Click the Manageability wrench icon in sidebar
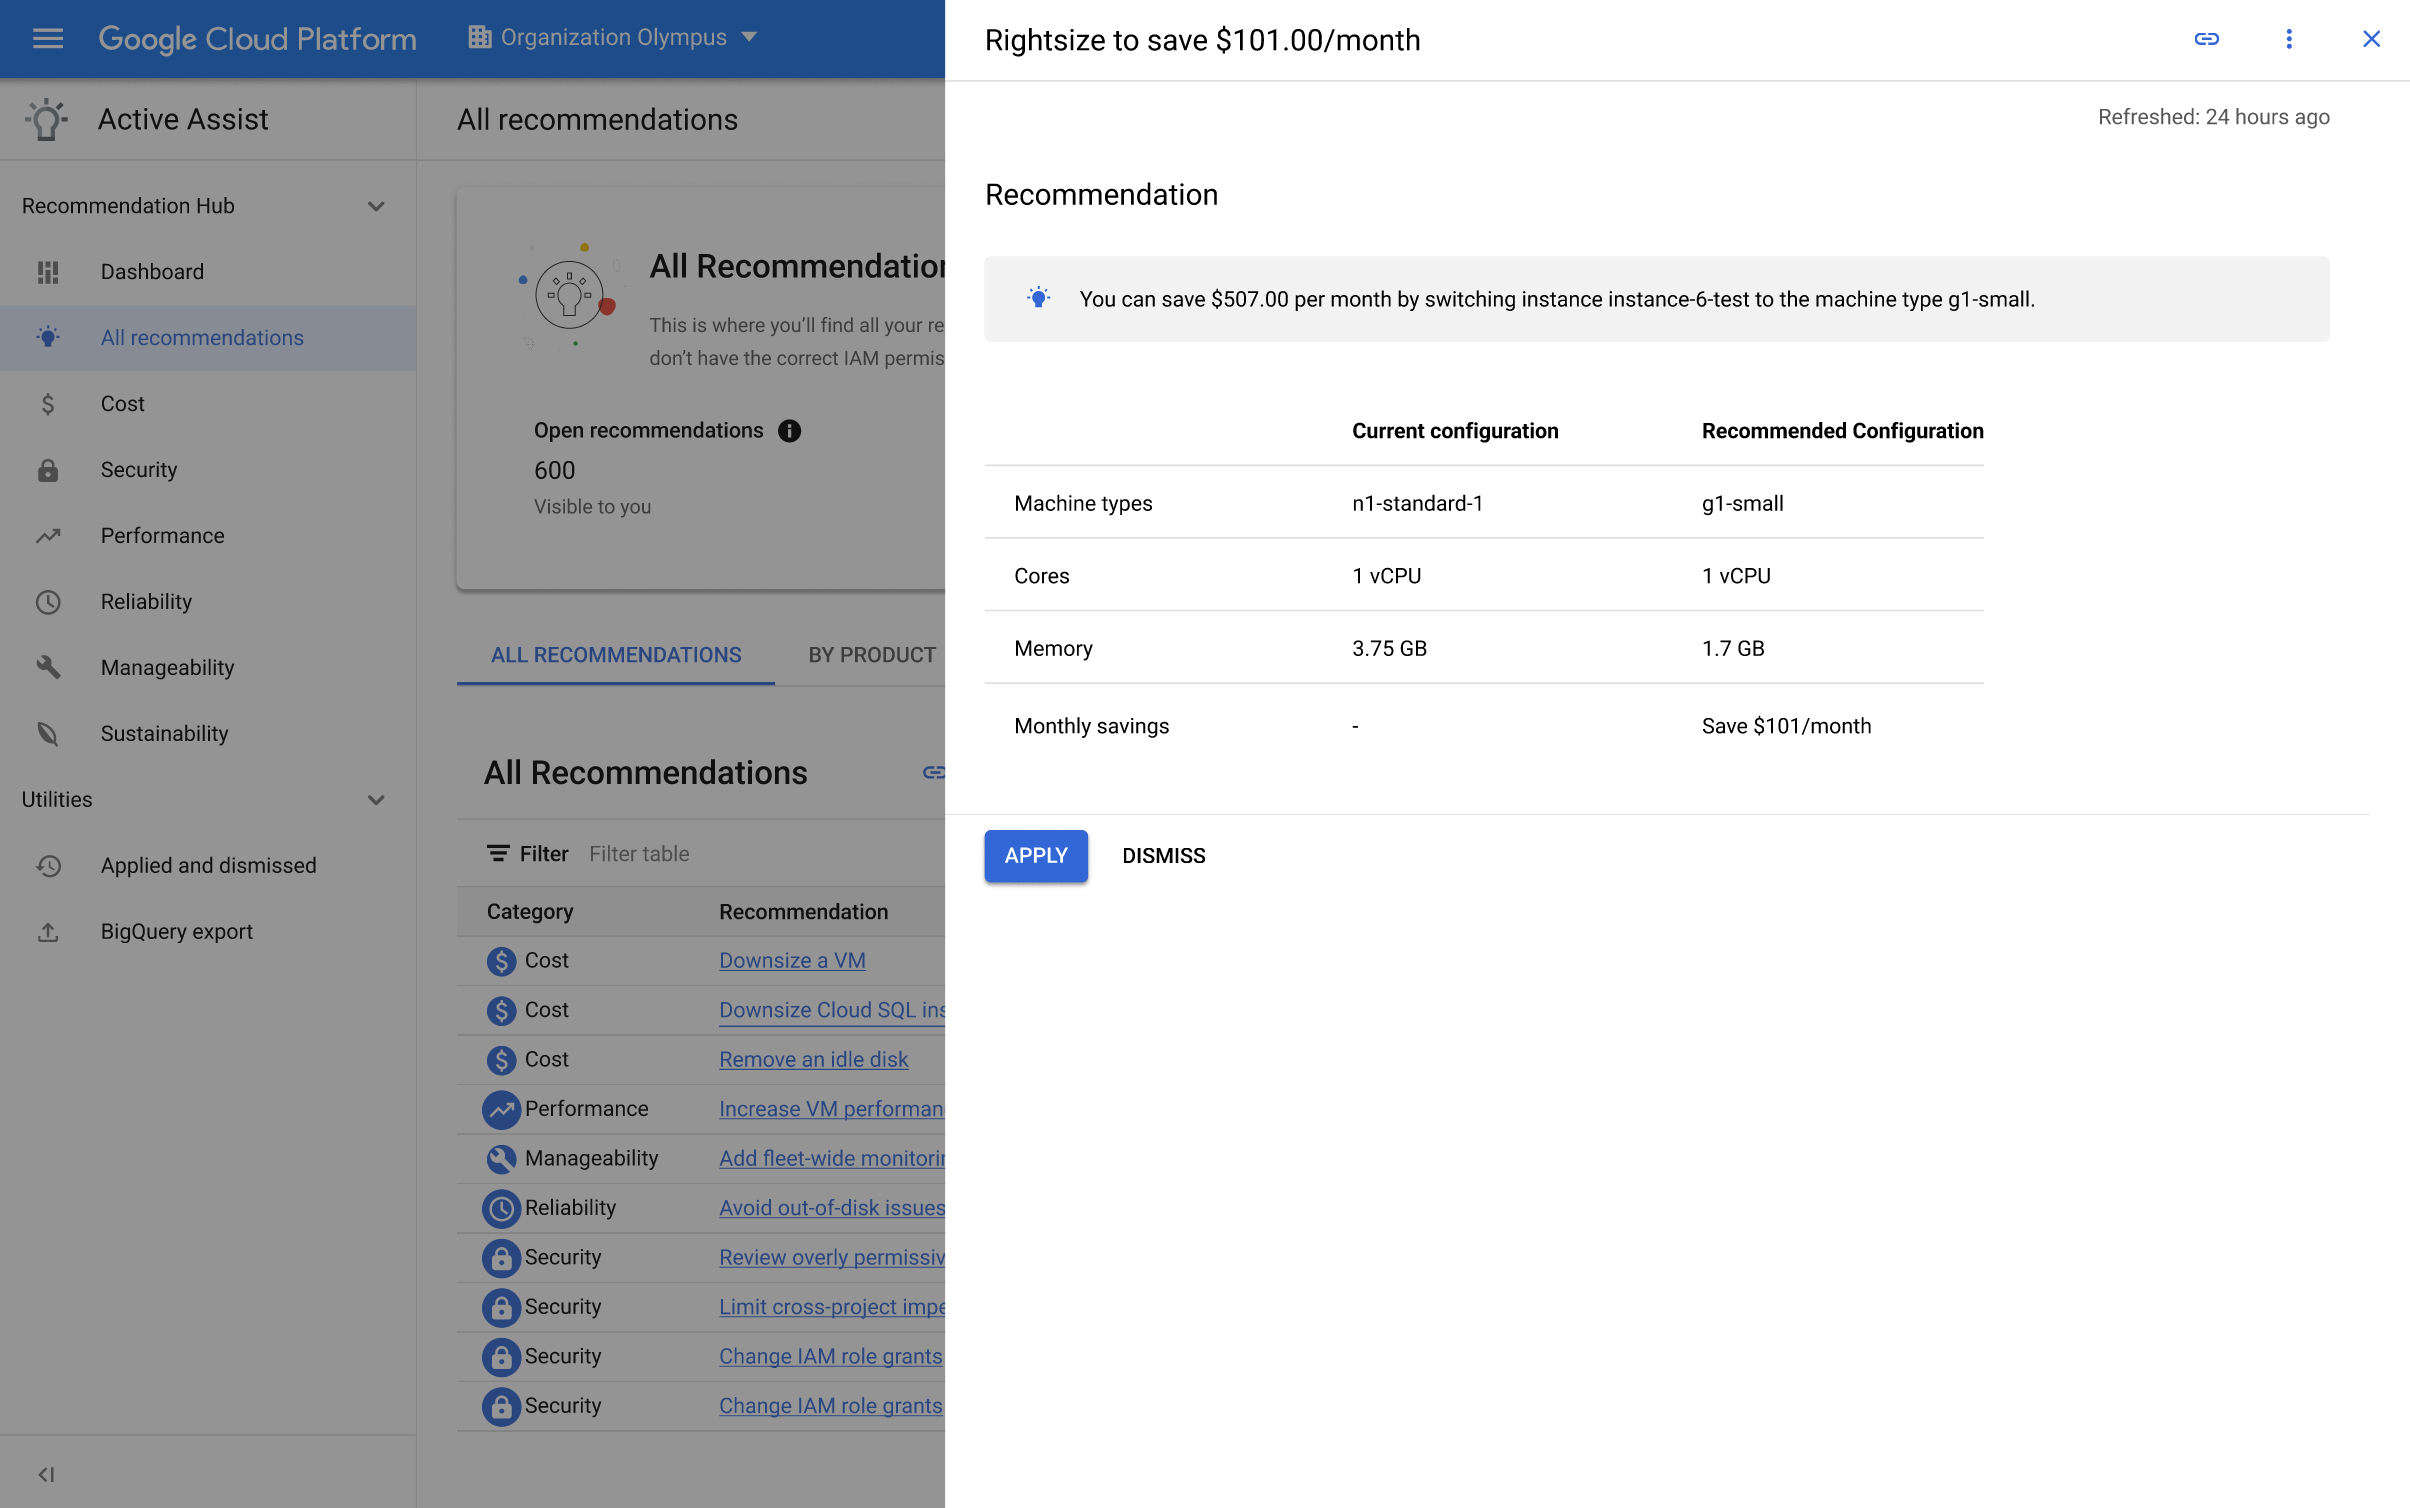Screen dimensions: 2410x1508 [x=47, y=667]
